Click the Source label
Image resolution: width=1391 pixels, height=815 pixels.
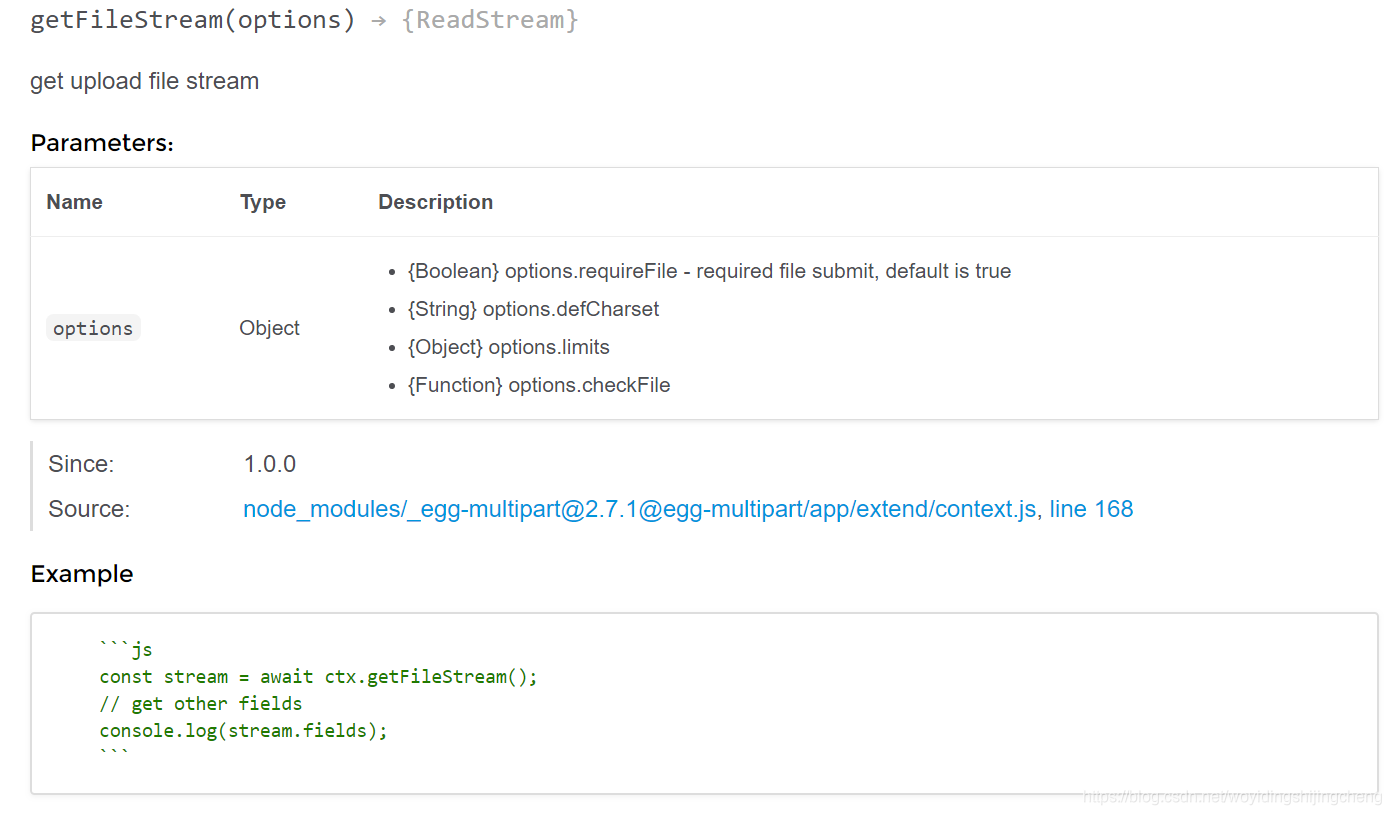pyautogui.click(x=89, y=509)
